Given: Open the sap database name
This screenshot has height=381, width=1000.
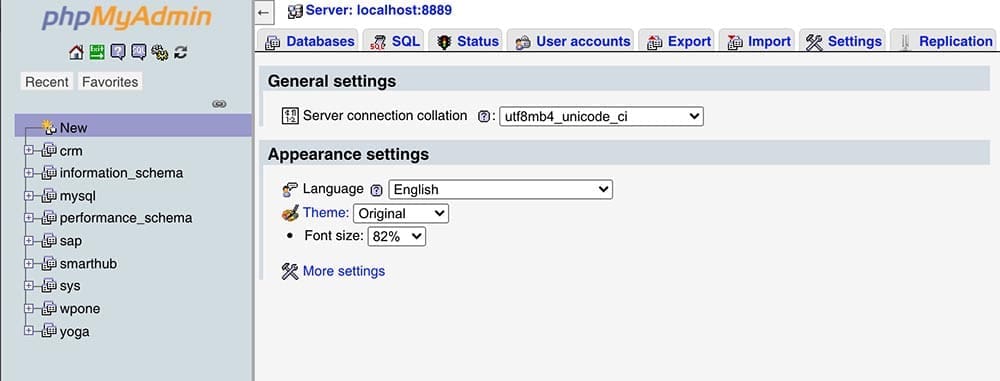Looking at the screenshot, I should (70, 241).
